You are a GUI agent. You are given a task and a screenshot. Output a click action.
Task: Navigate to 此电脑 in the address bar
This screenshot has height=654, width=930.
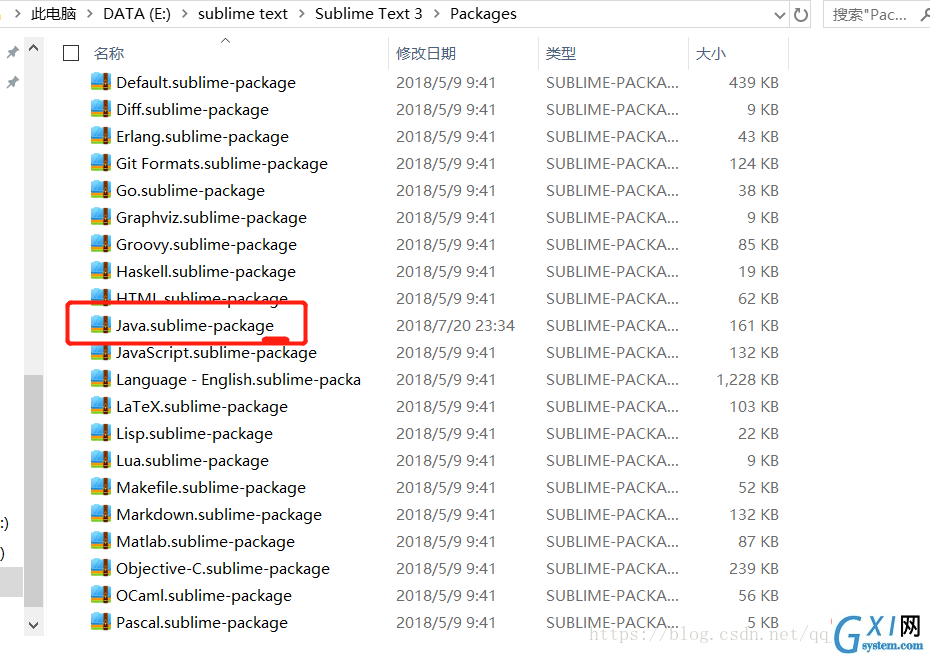(54, 14)
